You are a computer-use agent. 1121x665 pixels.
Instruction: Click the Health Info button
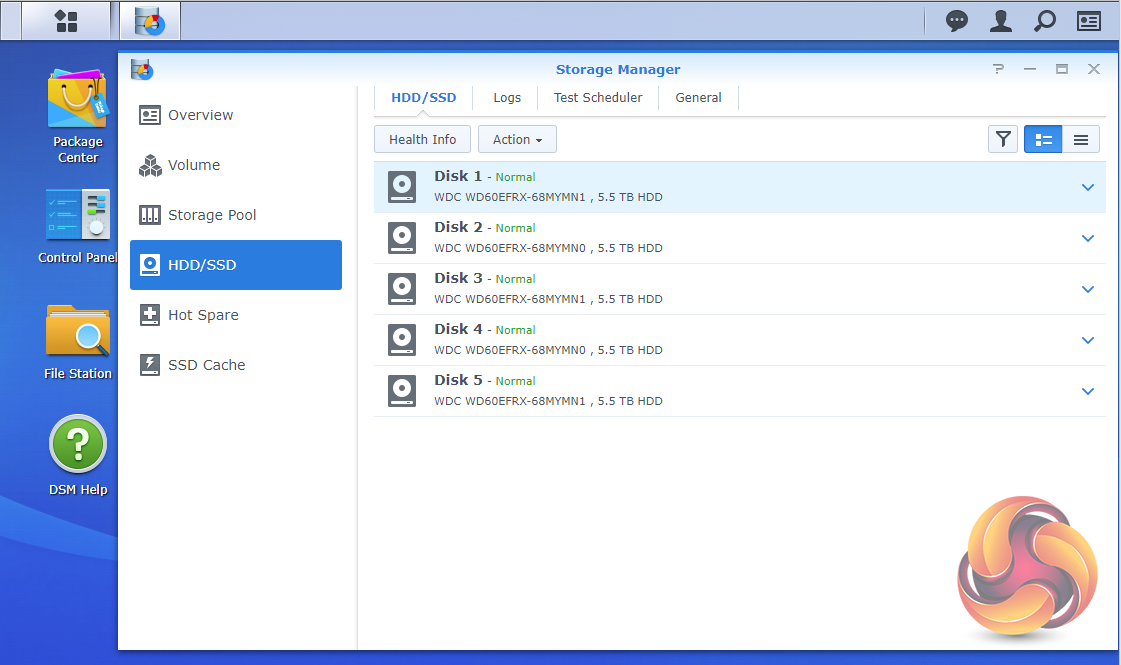[422, 140]
